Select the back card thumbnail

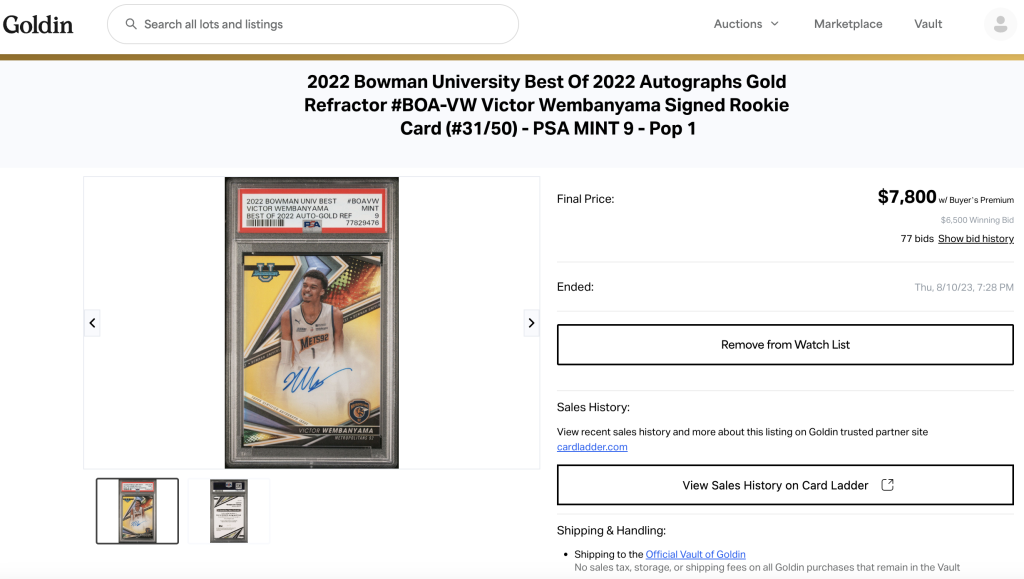click(x=229, y=511)
